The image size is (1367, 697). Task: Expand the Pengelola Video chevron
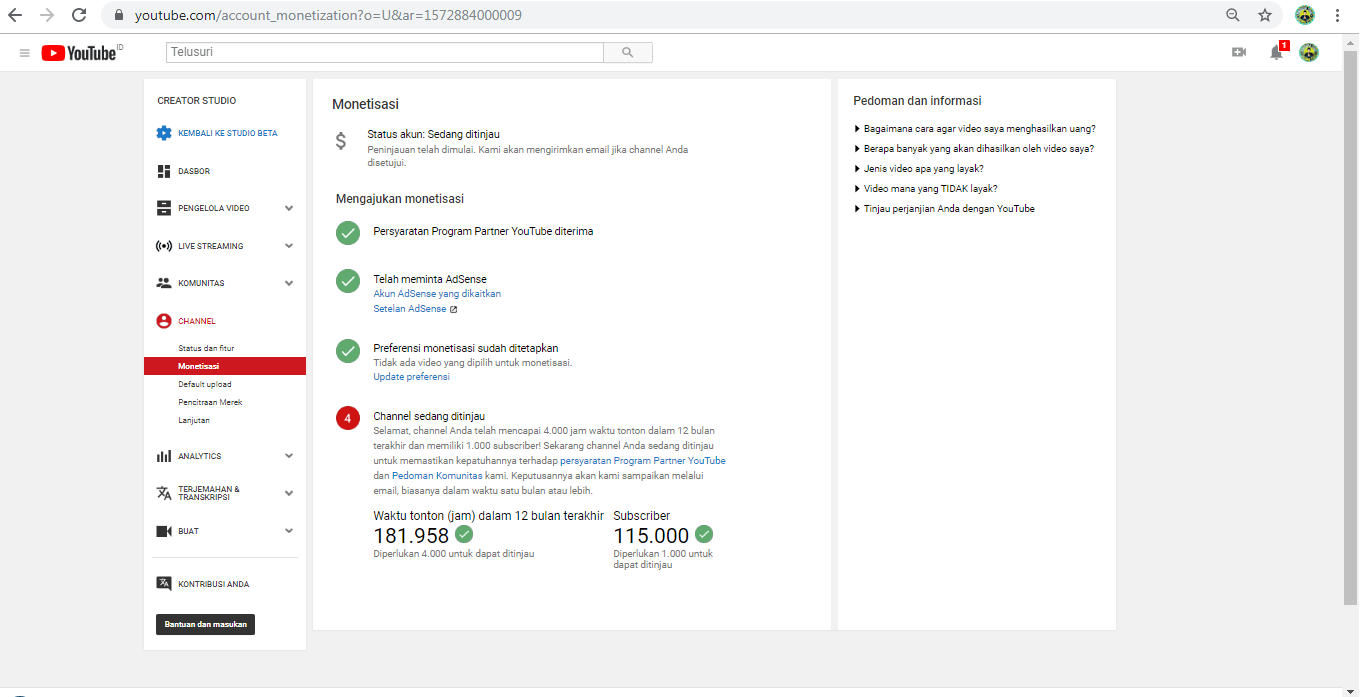pyautogui.click(x=289, y=208)
